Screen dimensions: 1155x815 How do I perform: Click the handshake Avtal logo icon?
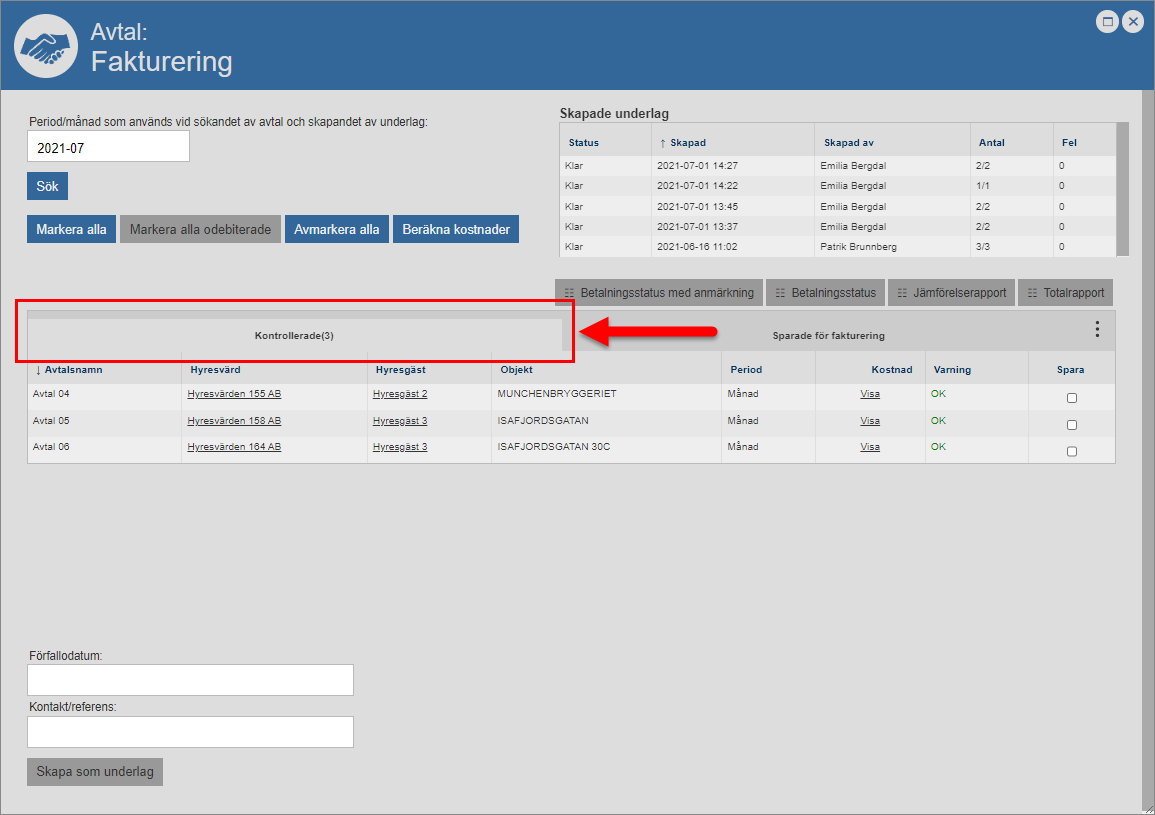point(45,46)
